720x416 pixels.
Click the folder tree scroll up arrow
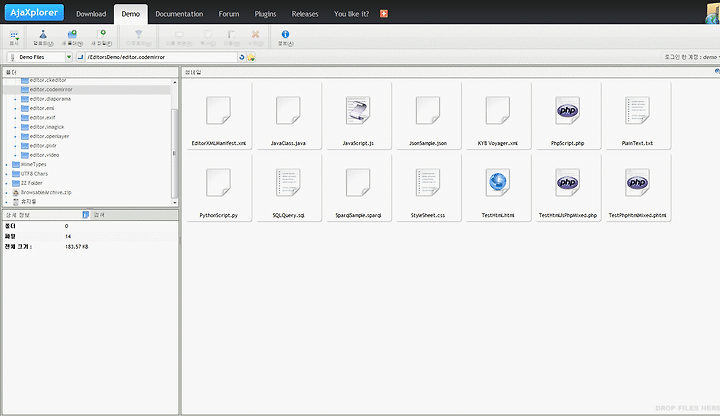click(x=174, y=82)
